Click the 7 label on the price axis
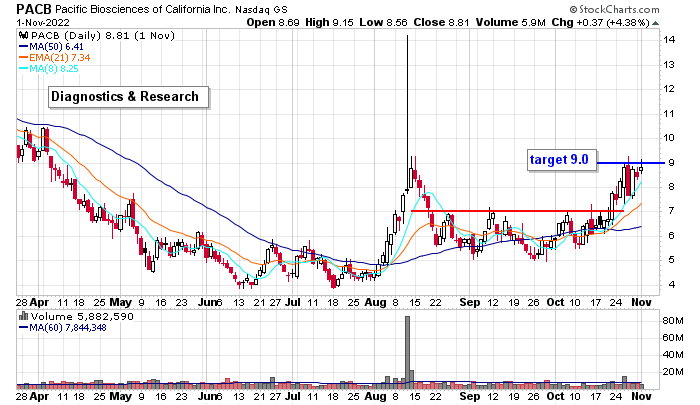The height and width of the screenshot is (405, 700). 671,211
